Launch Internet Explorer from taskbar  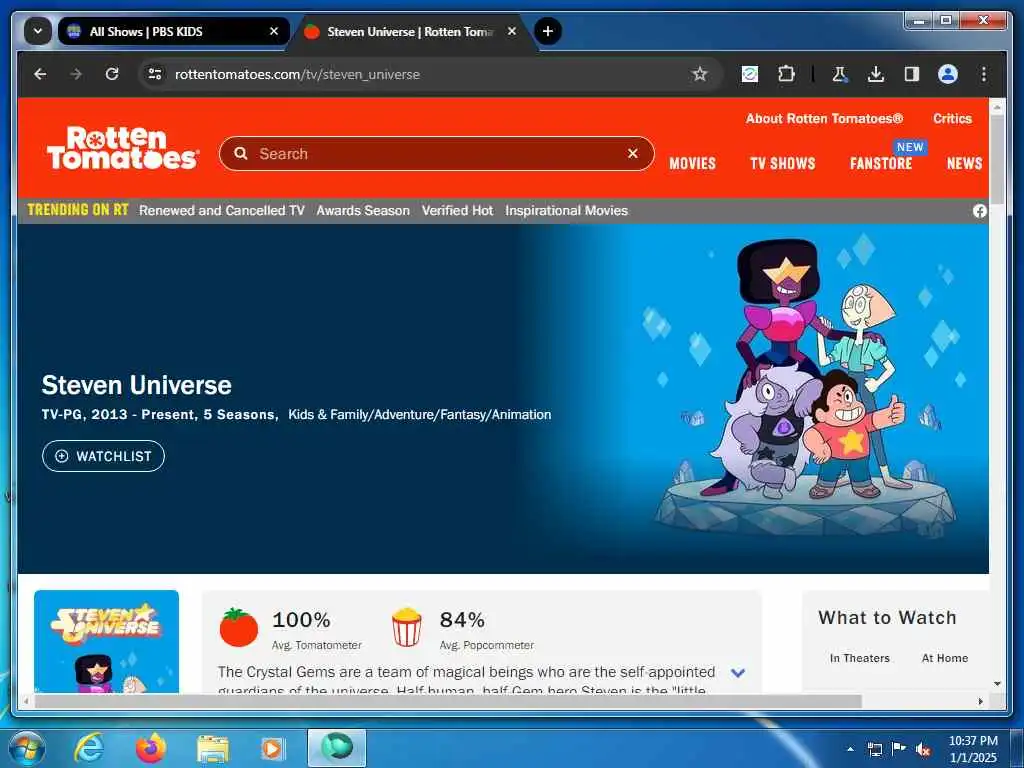(88, 748)
